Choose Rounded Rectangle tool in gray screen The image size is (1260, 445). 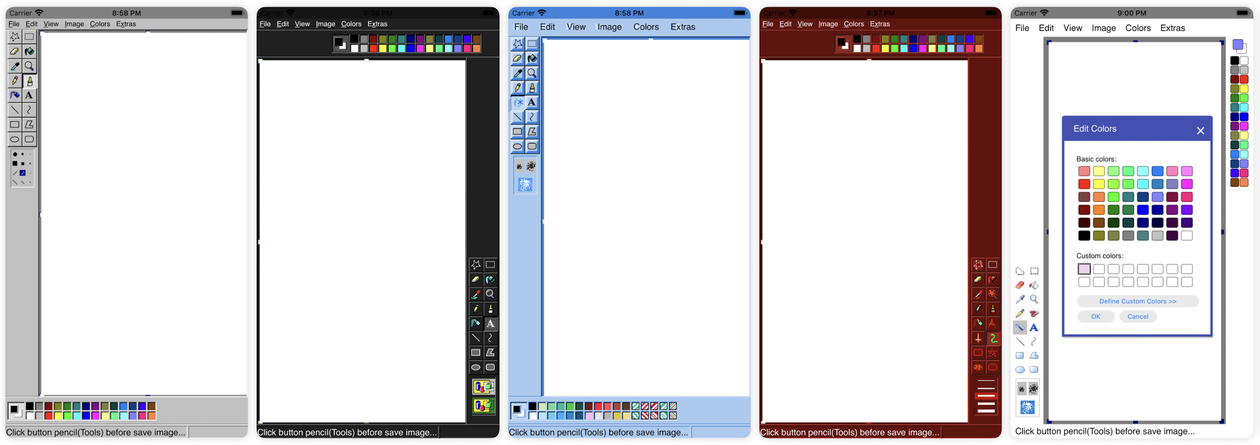pos(29,139)
